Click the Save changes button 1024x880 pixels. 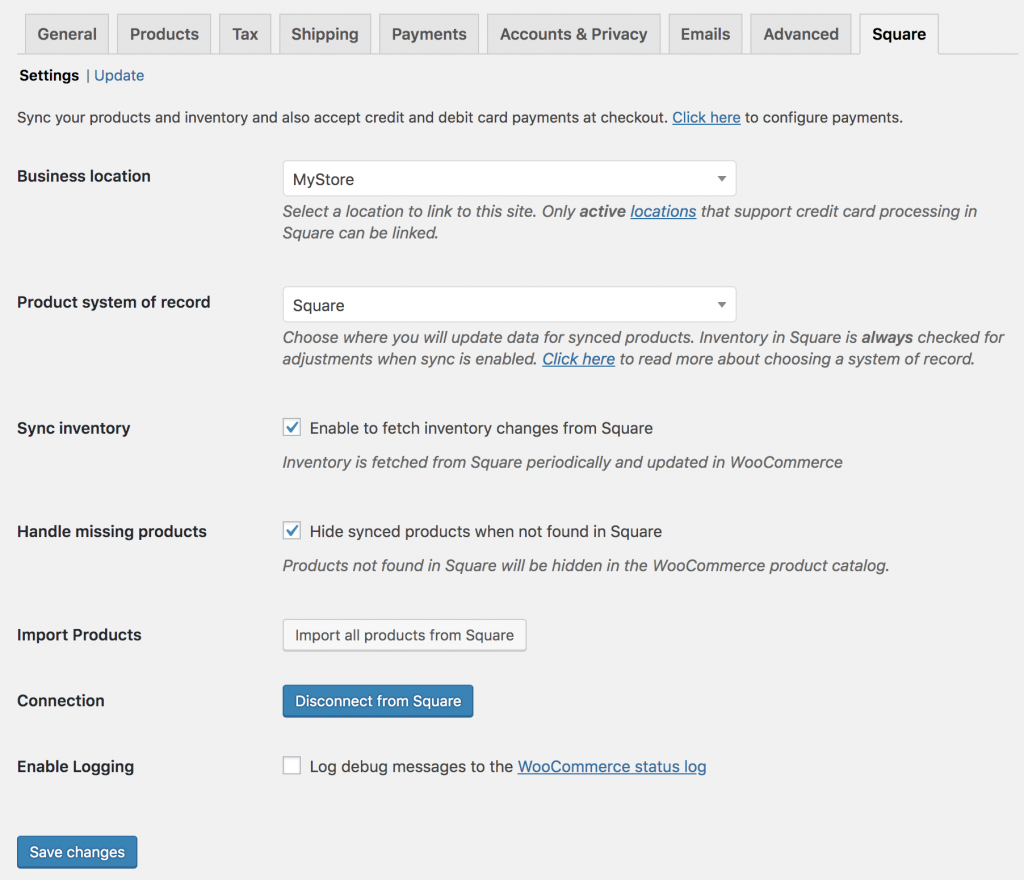(x=77, y=852)
